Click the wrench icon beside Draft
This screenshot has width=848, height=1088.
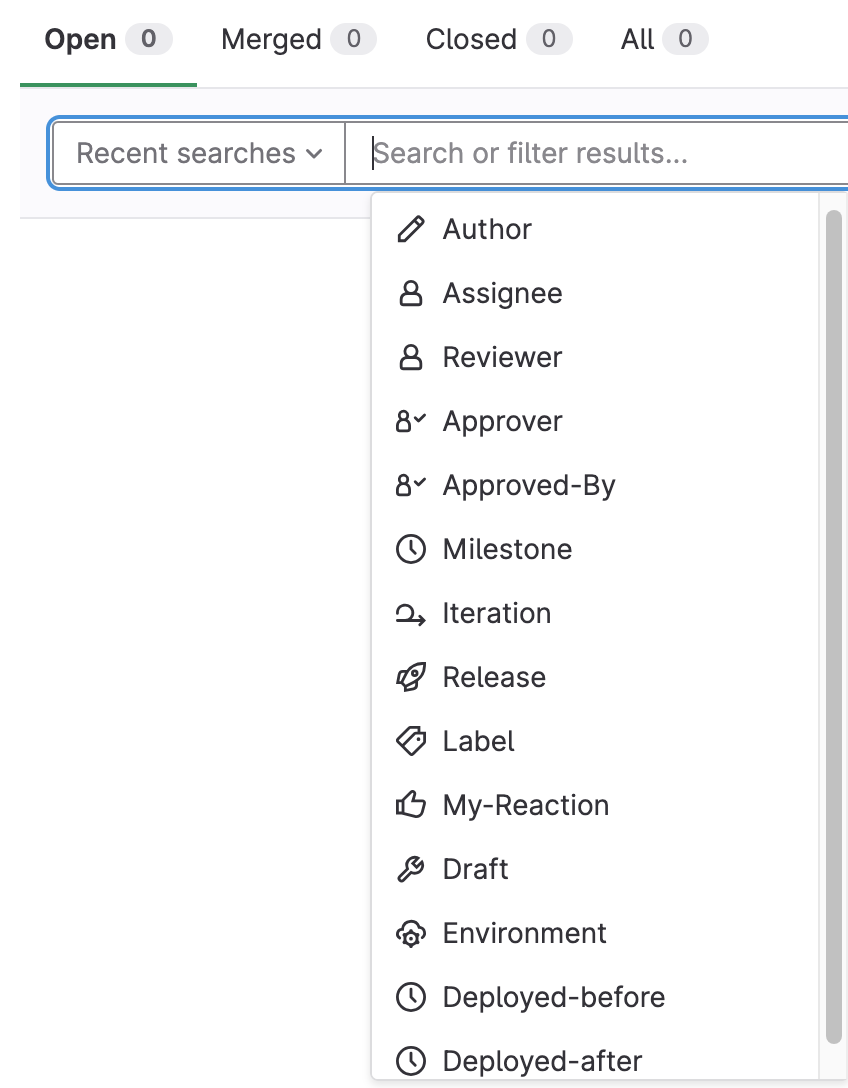point(410,870)
